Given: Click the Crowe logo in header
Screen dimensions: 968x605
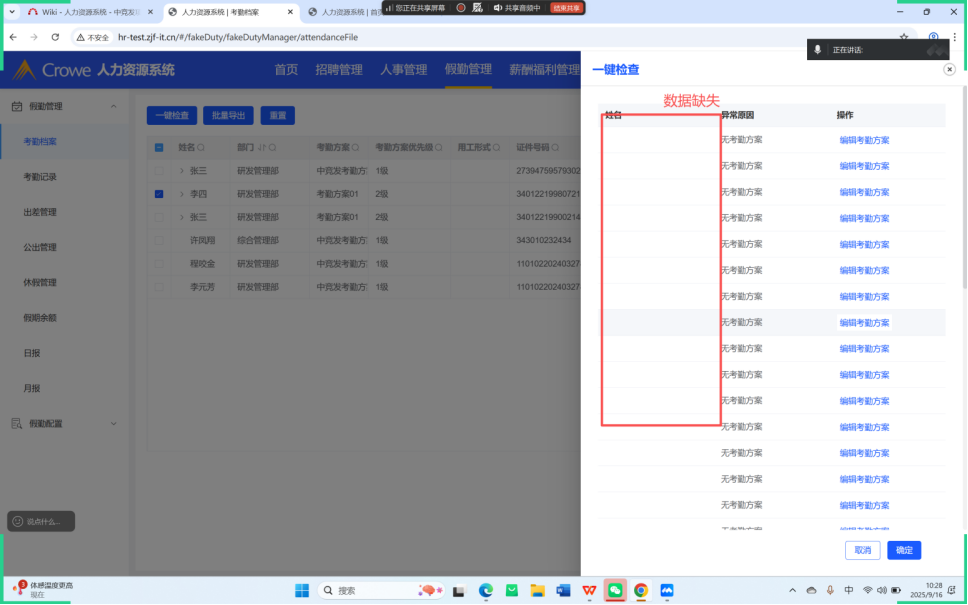Looking at the screenshot, I should click(x=52, y=70).
